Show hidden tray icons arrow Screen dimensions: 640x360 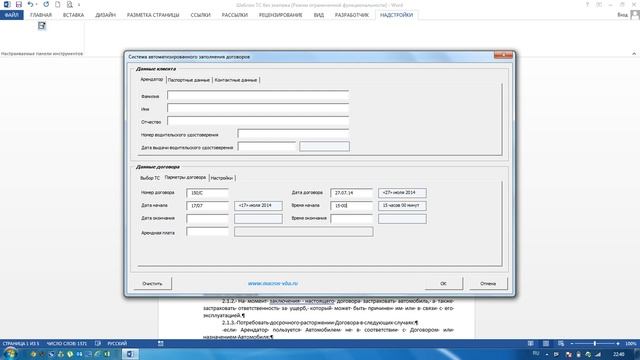coord(547,354)
